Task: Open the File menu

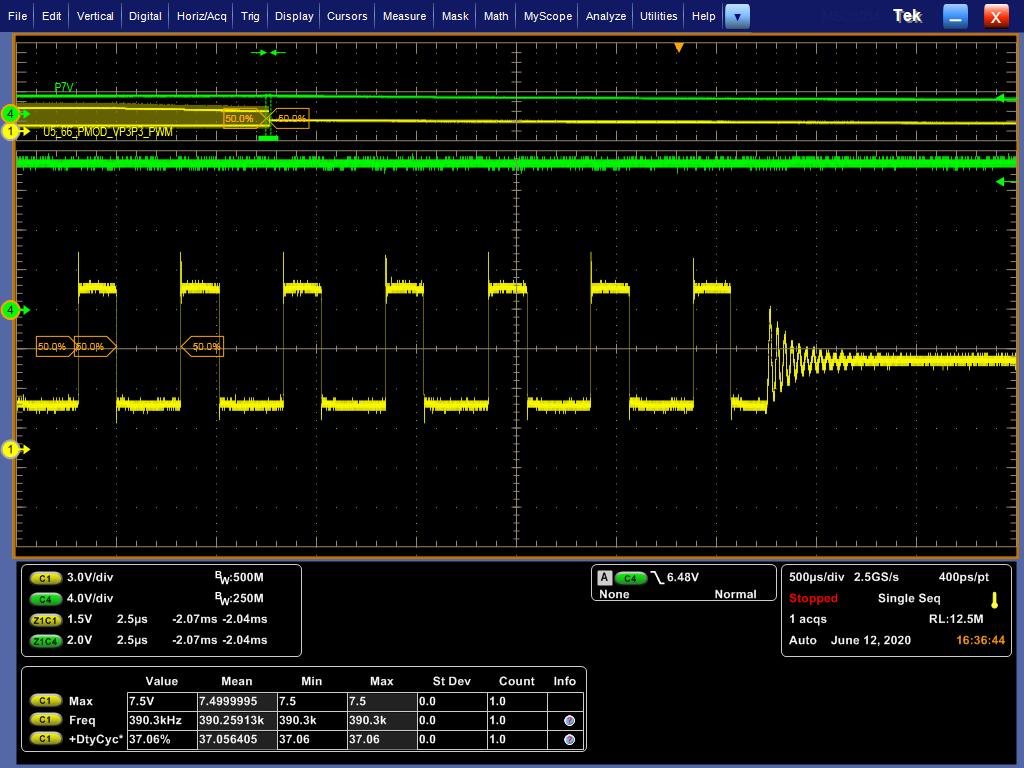Action: [17, 16]
